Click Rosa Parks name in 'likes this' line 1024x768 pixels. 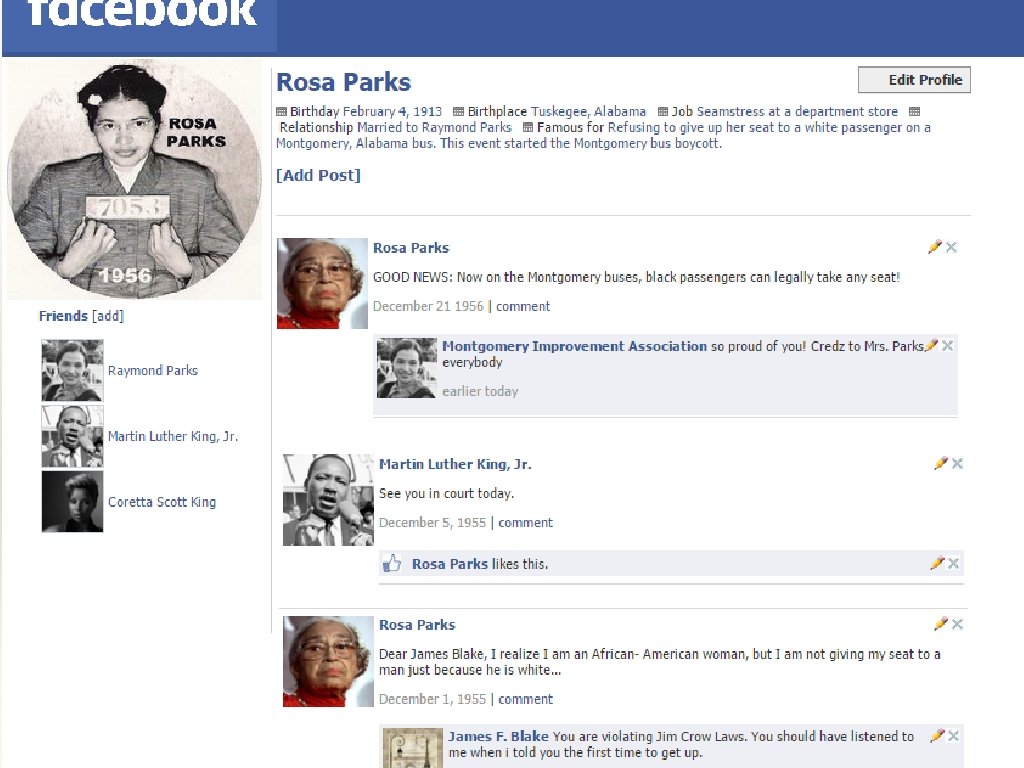(450, 564)
